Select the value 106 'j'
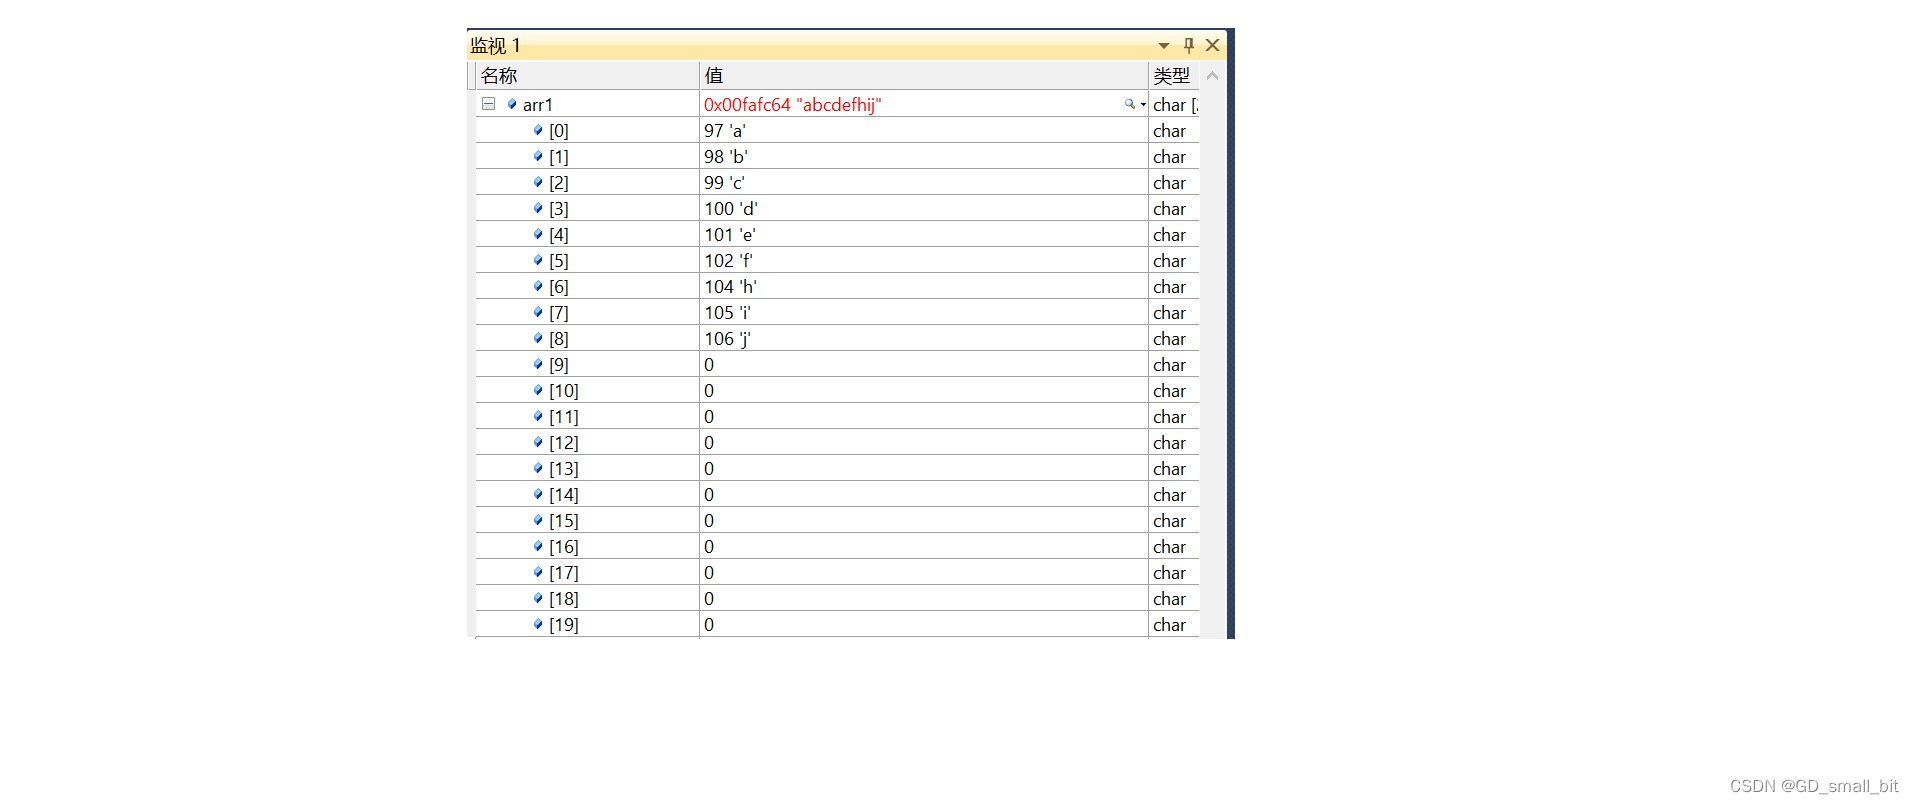Screen dimensions: 1914x804 (728, 339)
